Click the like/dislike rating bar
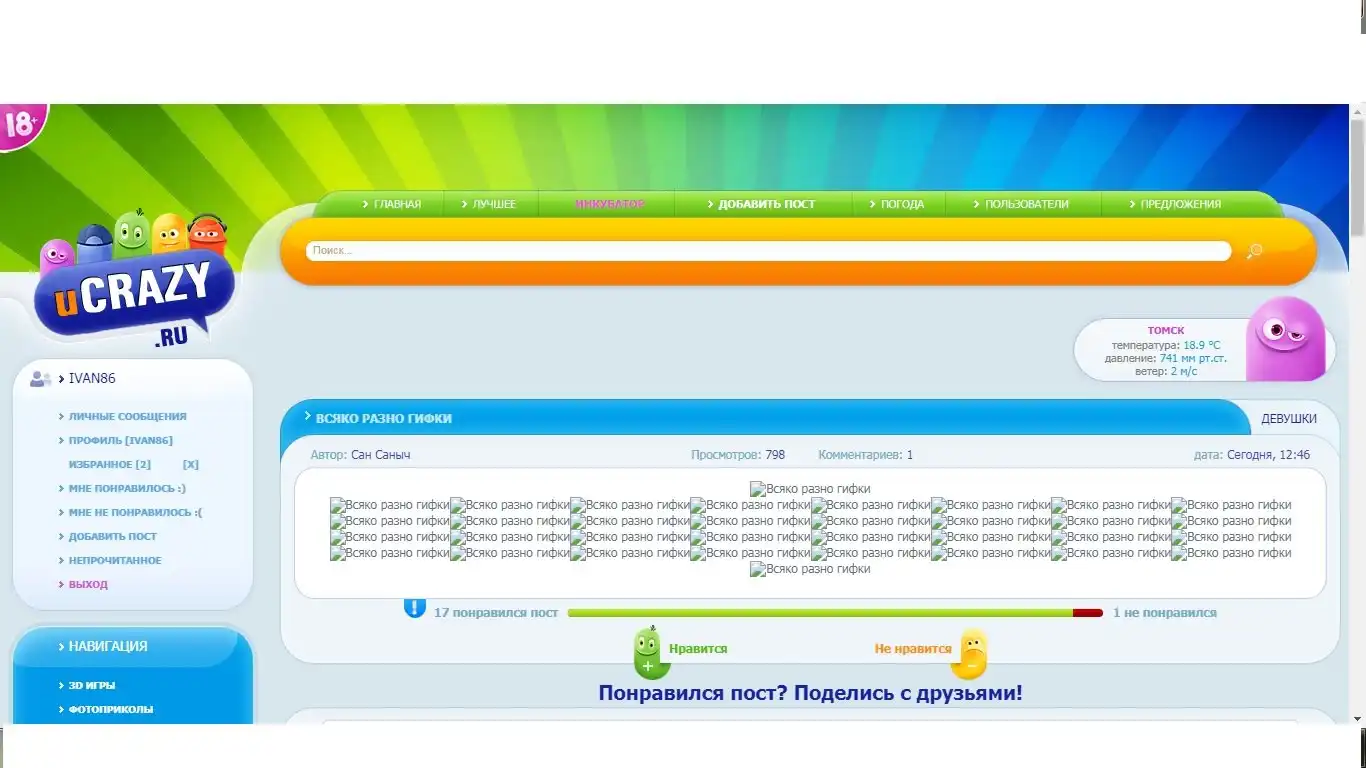Screen dimensions: 1366x768 tap(834, 613)
